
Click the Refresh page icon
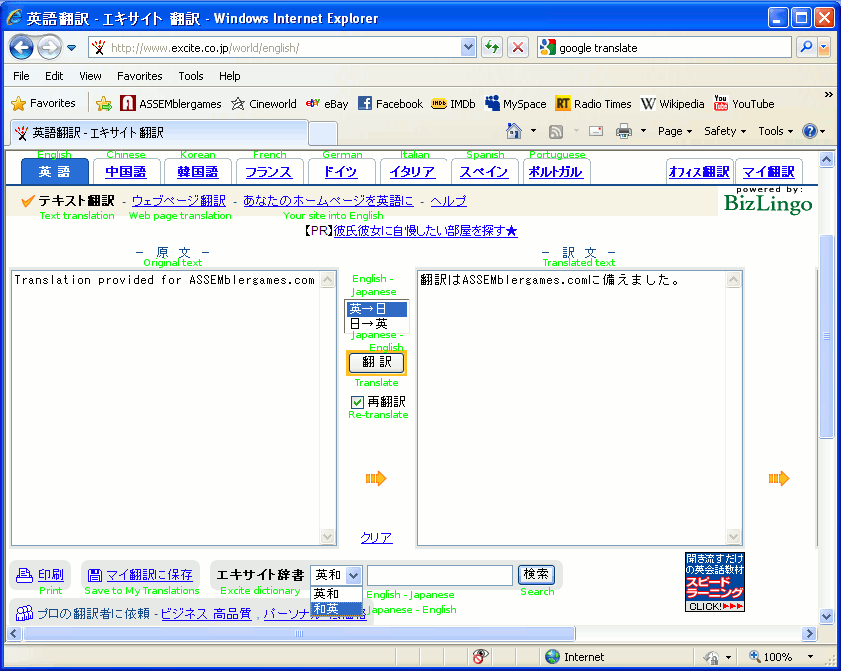[x=491, y=47]
